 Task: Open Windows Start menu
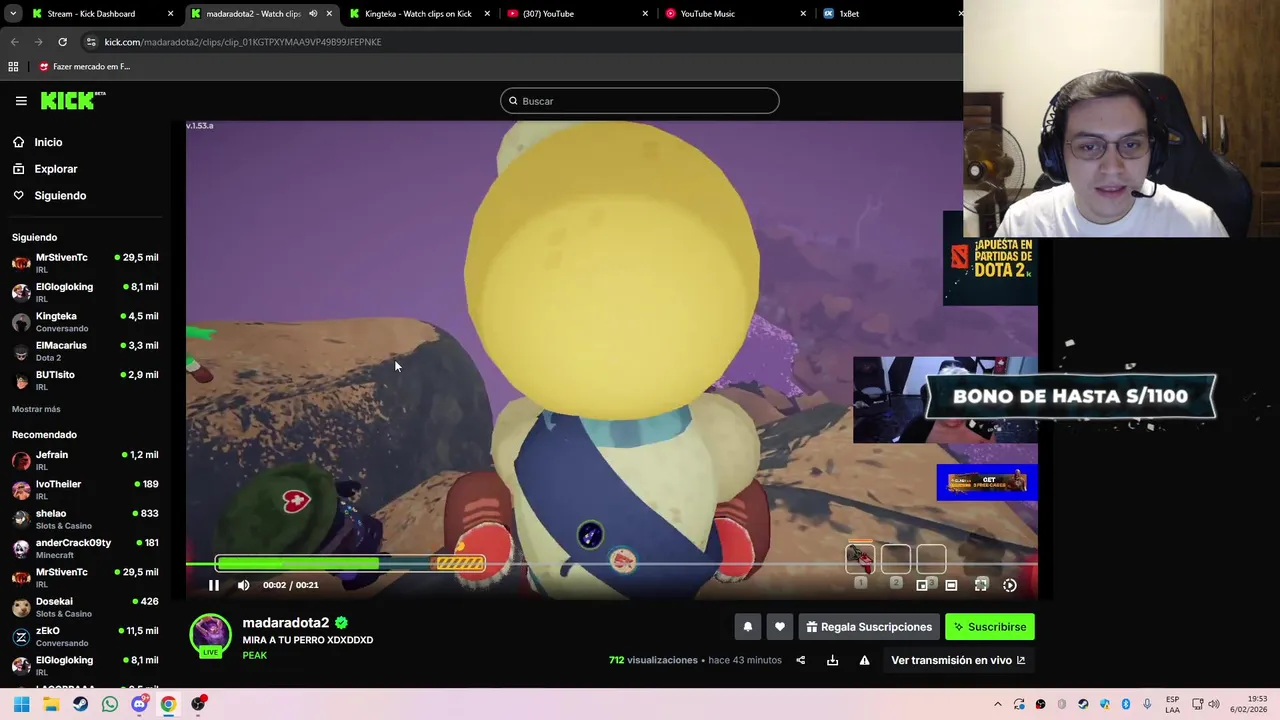21,704
